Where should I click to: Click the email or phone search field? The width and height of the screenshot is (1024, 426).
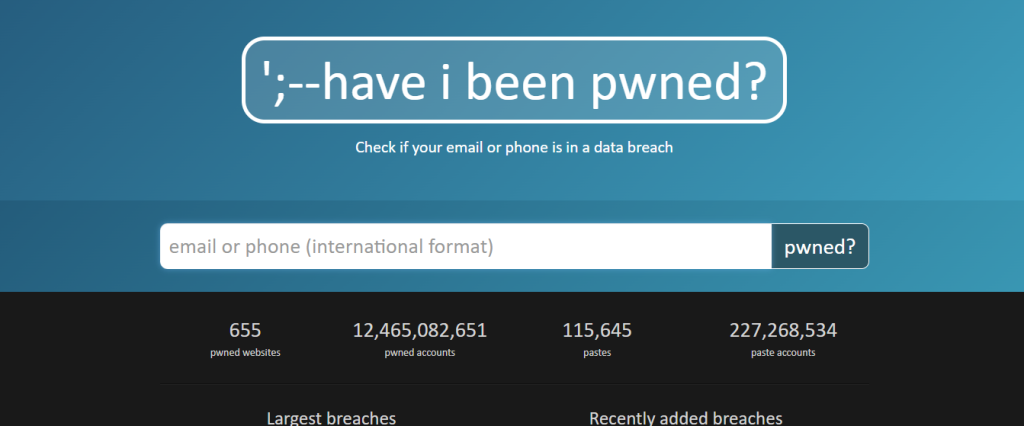click(x=466, y=246)
